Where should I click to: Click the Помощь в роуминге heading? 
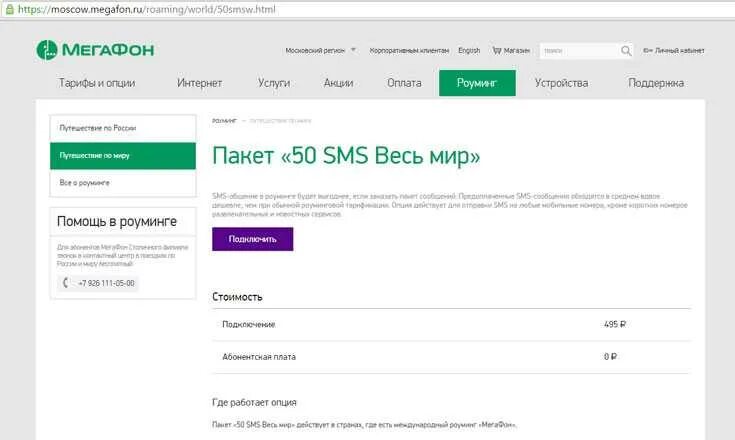(x=117, y=221)
